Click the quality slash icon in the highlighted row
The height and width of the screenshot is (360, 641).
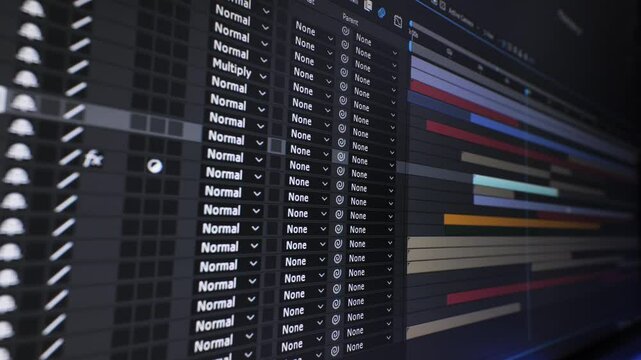74,112
